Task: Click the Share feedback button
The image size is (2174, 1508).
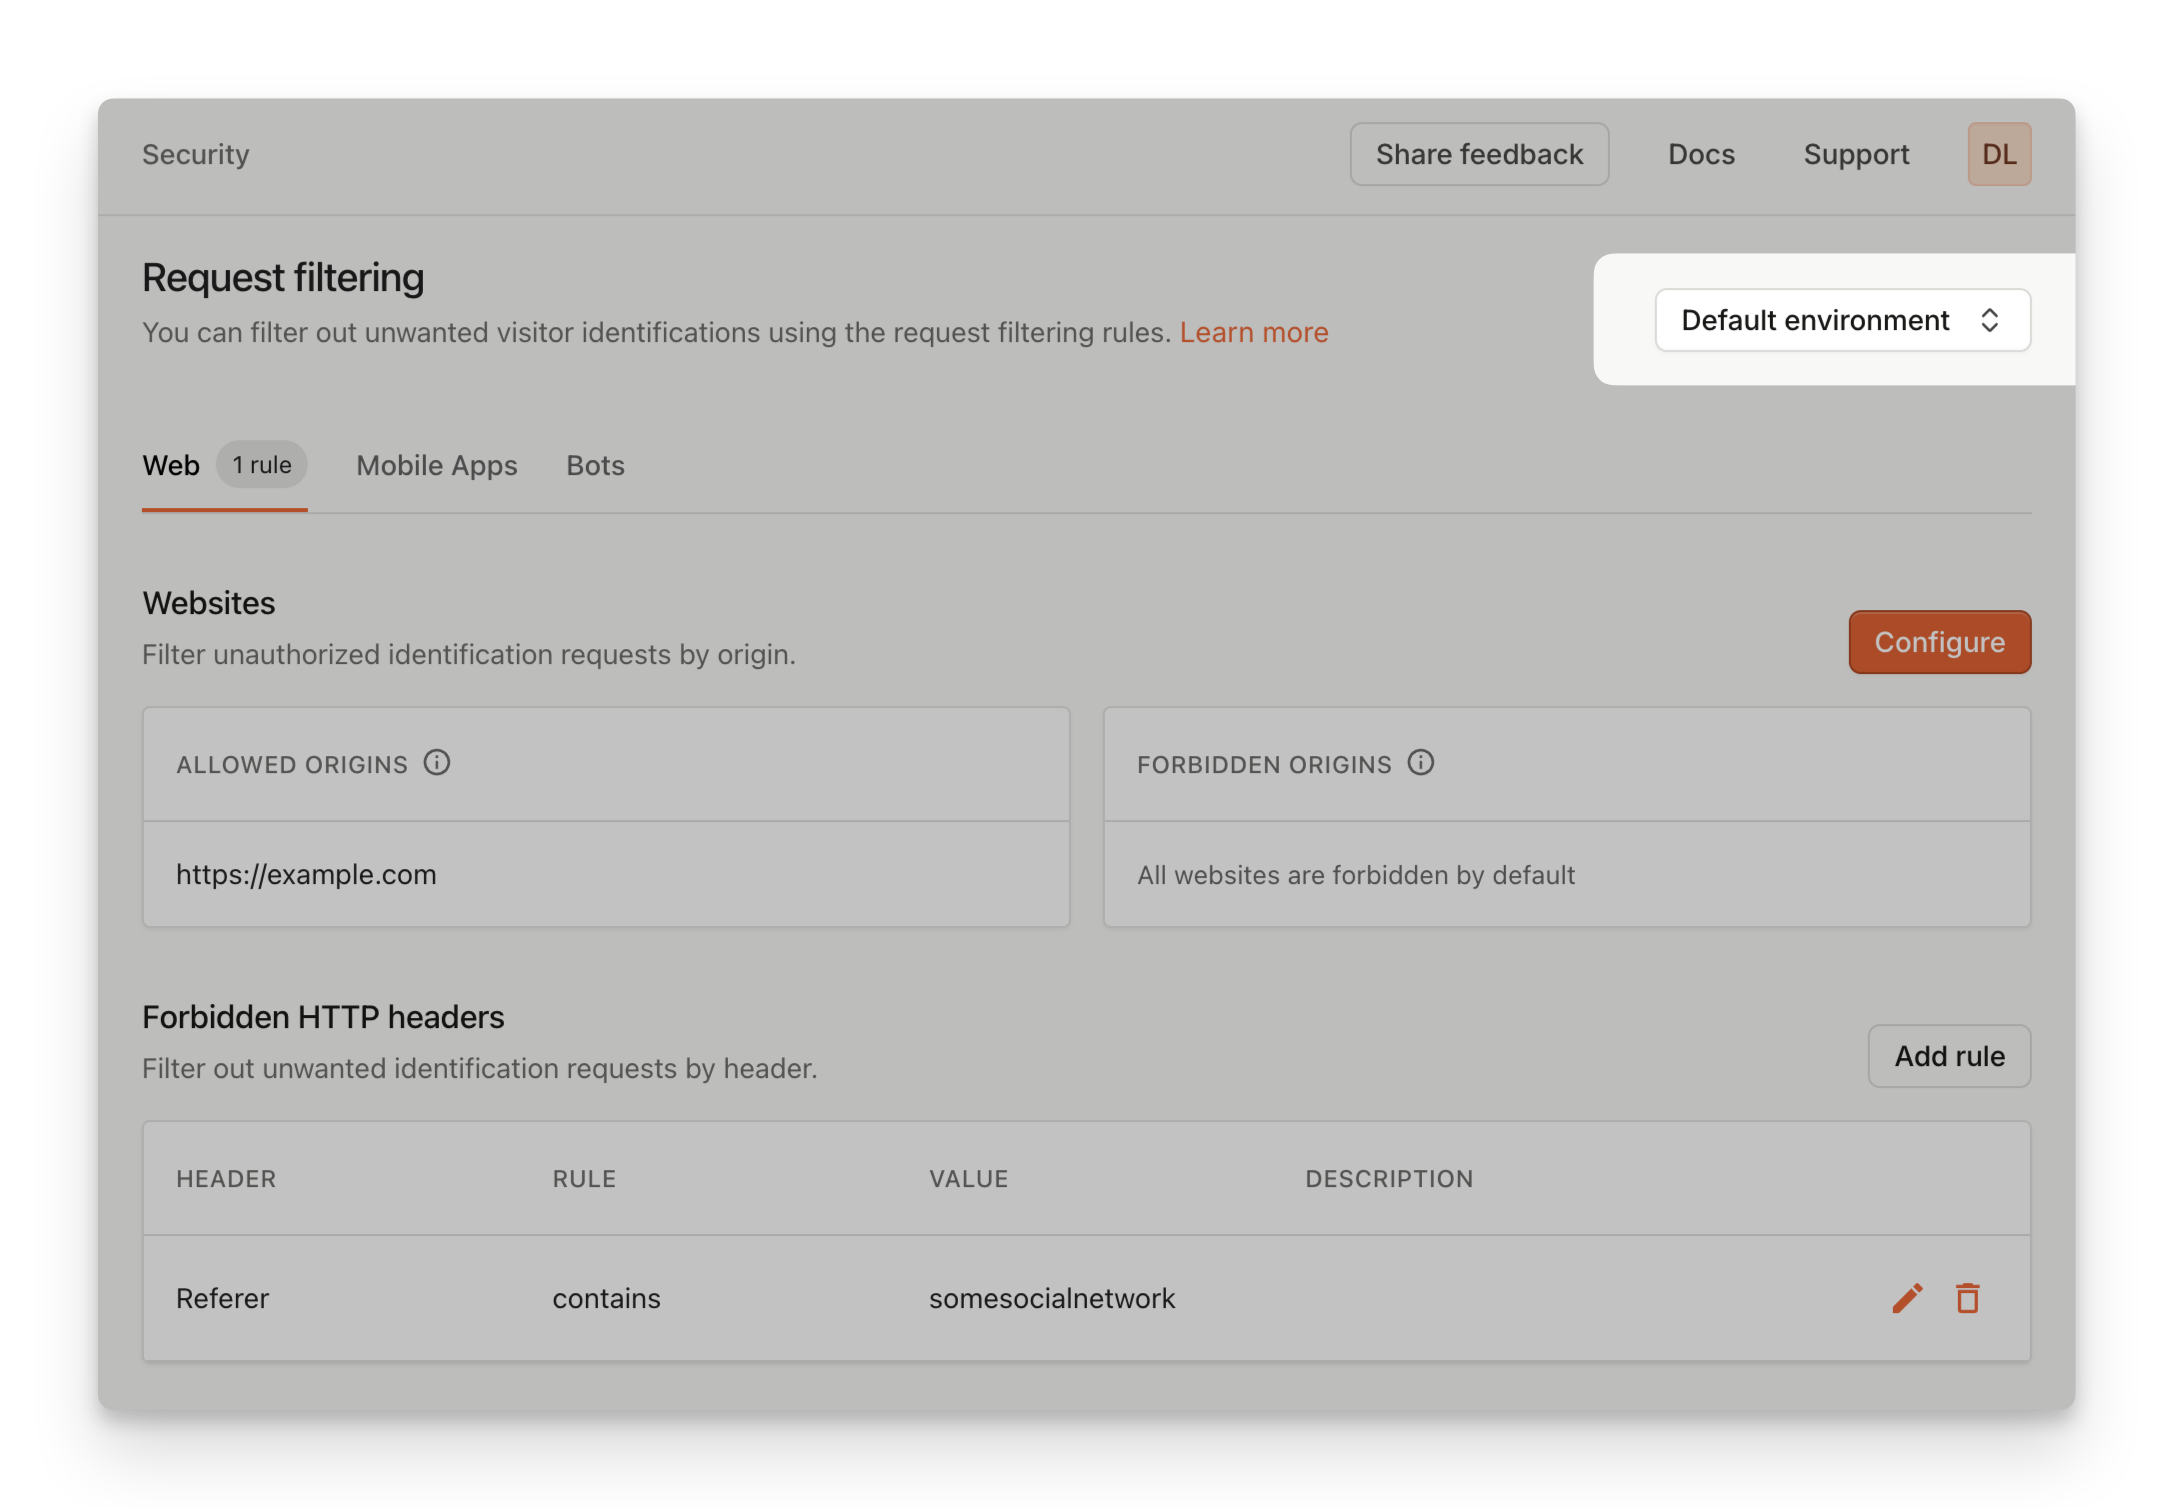Action: tap(1478, 154)
